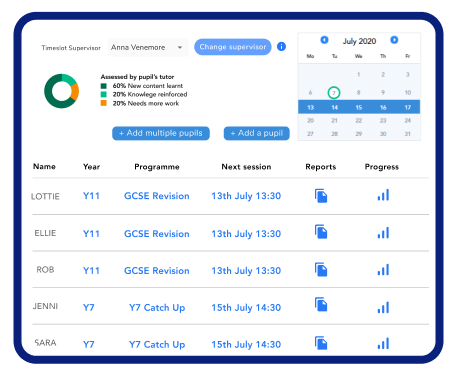Select pupil name SARA
The height and width of the screenshot is (374, 456).
click(45, 343)
